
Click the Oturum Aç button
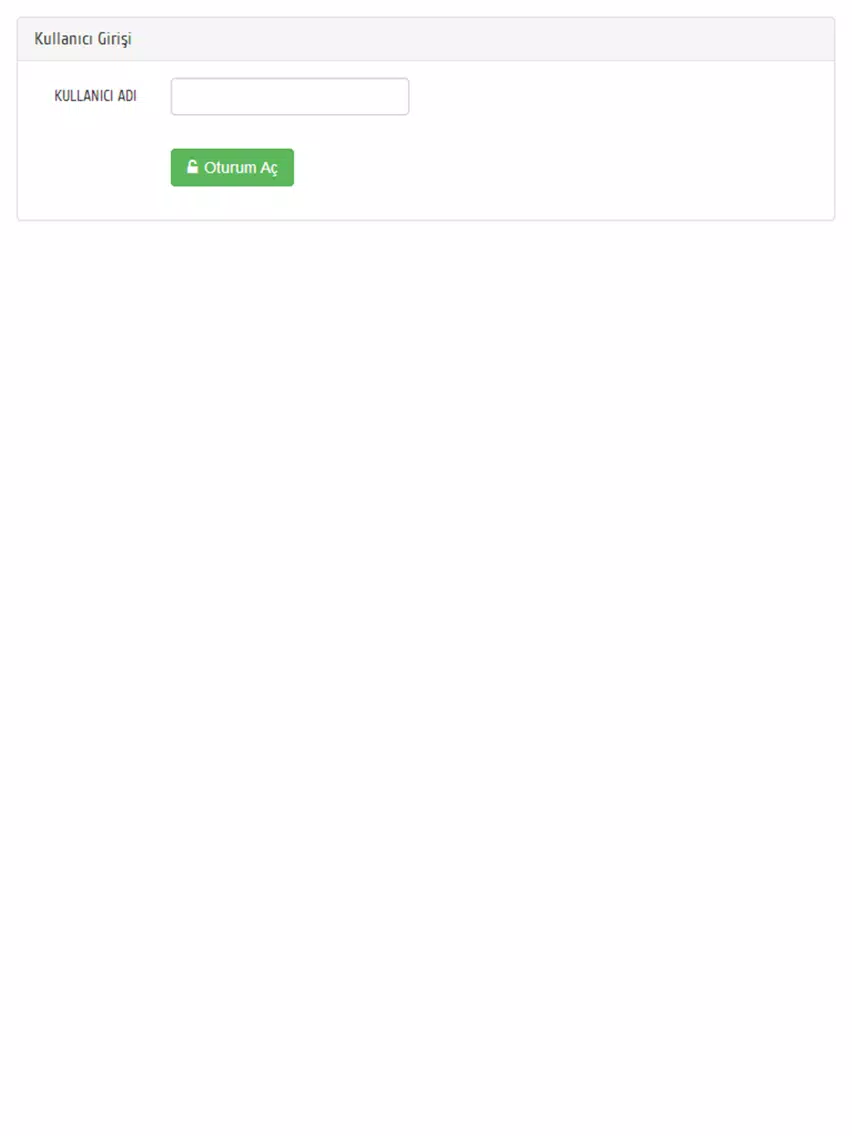(x=232, y=167)
